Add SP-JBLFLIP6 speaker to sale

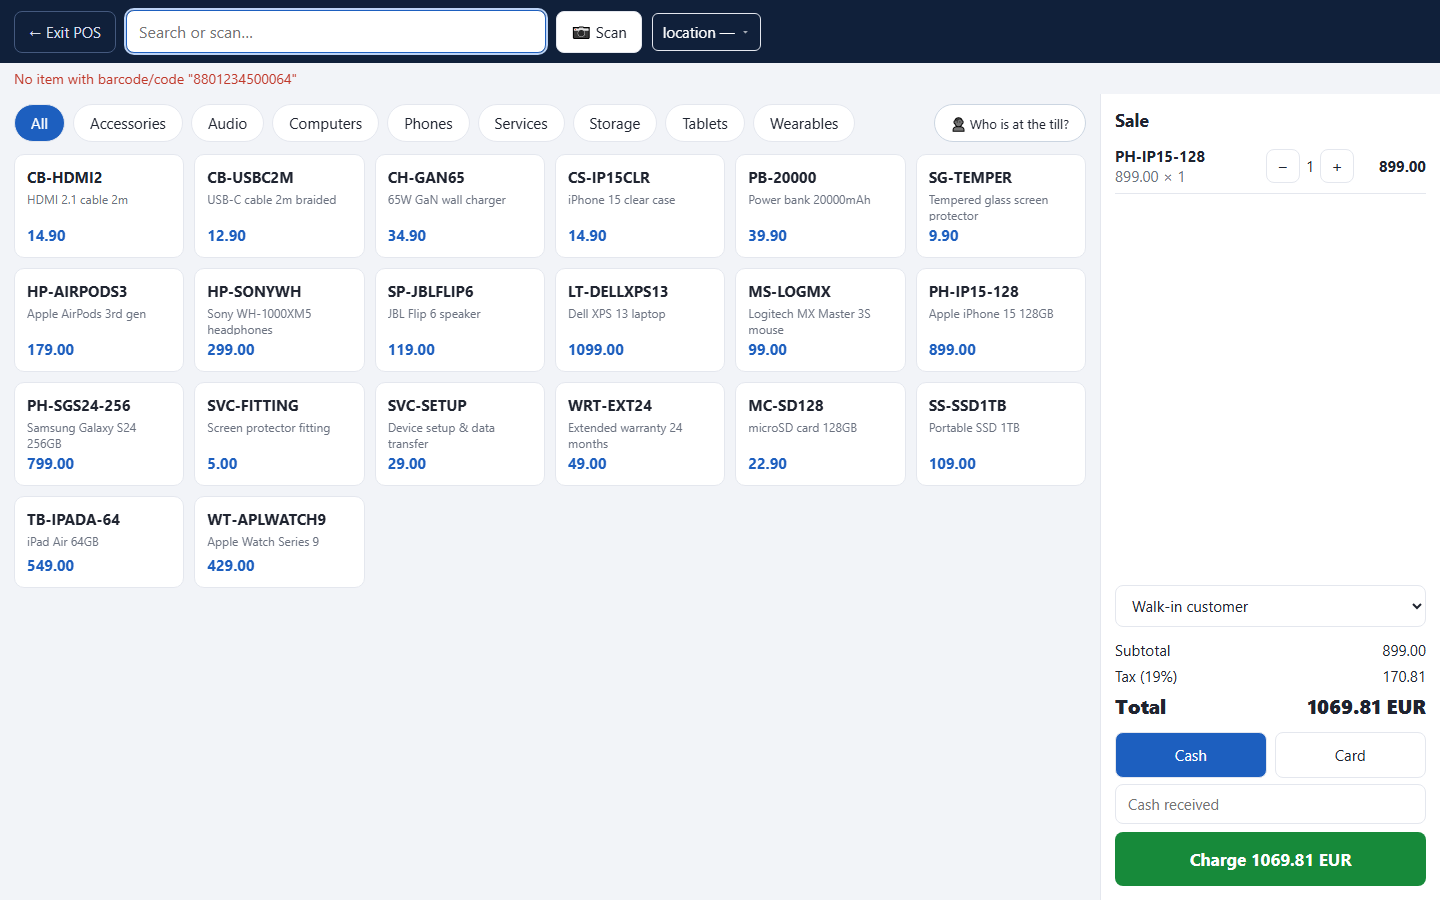(460, 320)
